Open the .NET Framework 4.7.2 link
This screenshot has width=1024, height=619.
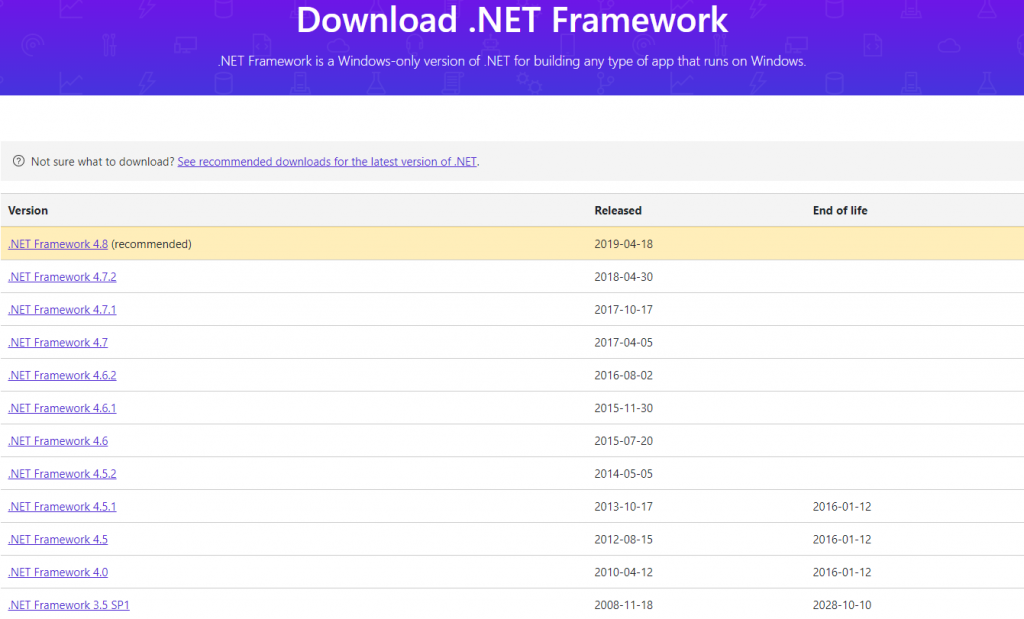point(62,277)
